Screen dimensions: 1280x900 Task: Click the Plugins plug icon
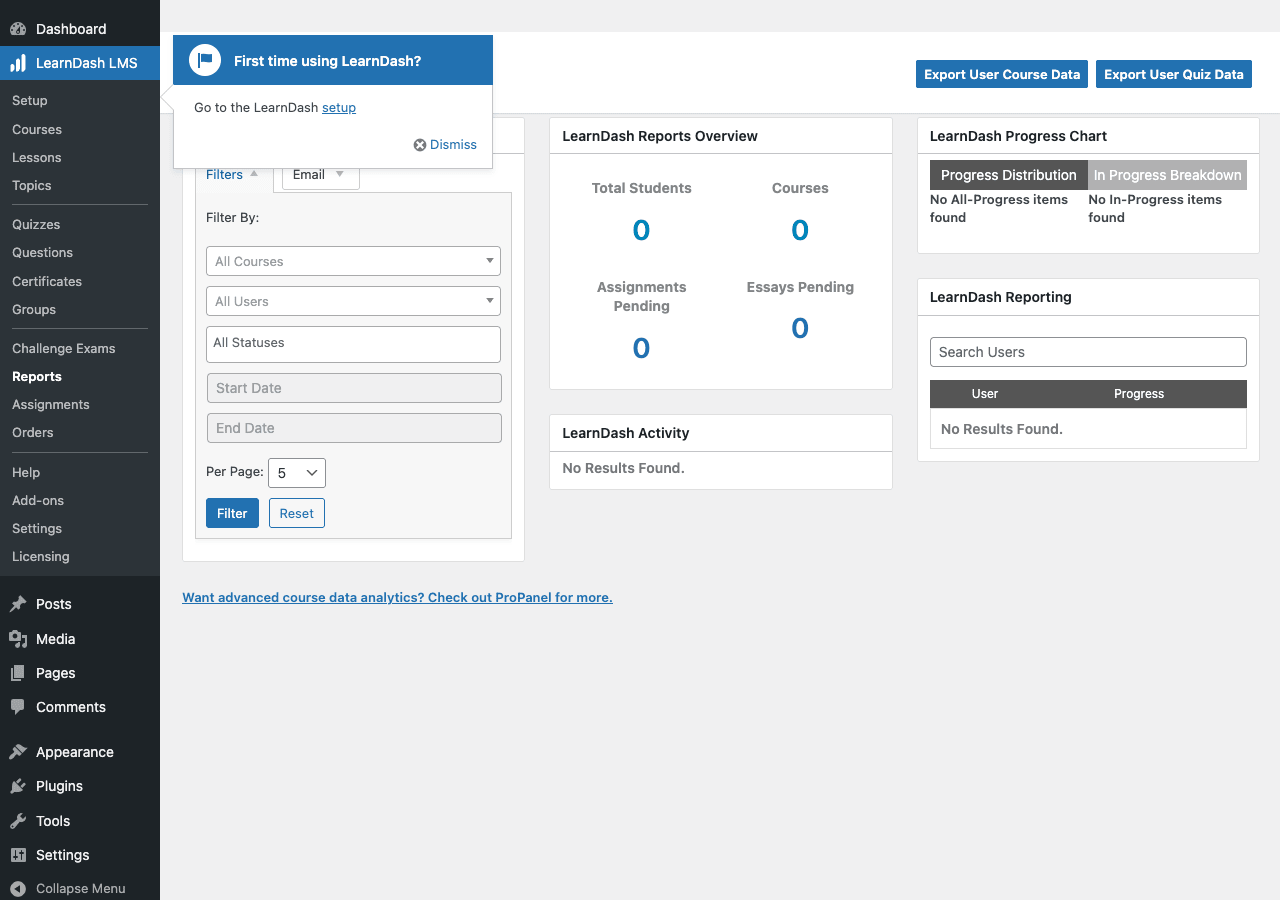pos(18,786)
